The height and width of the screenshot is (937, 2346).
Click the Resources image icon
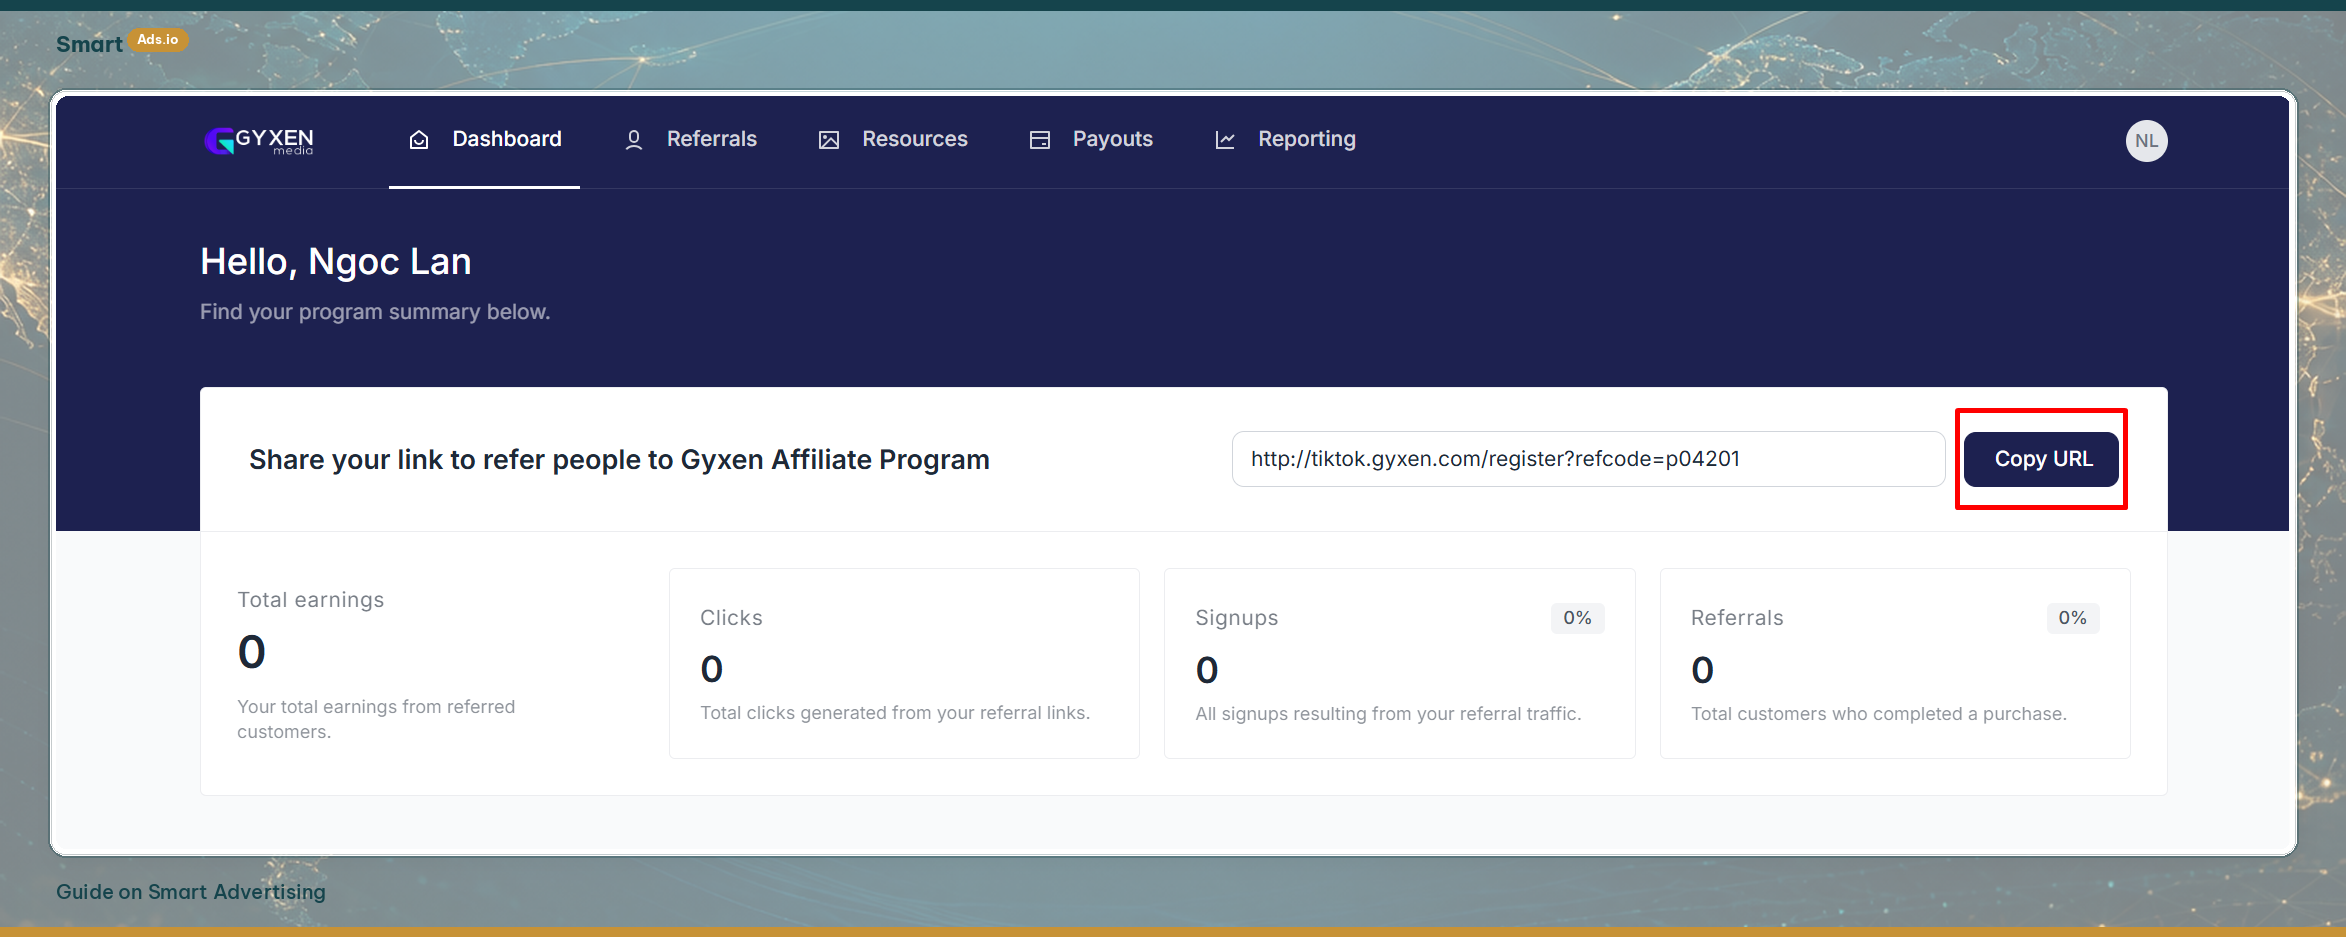click(x=829, y=140)
